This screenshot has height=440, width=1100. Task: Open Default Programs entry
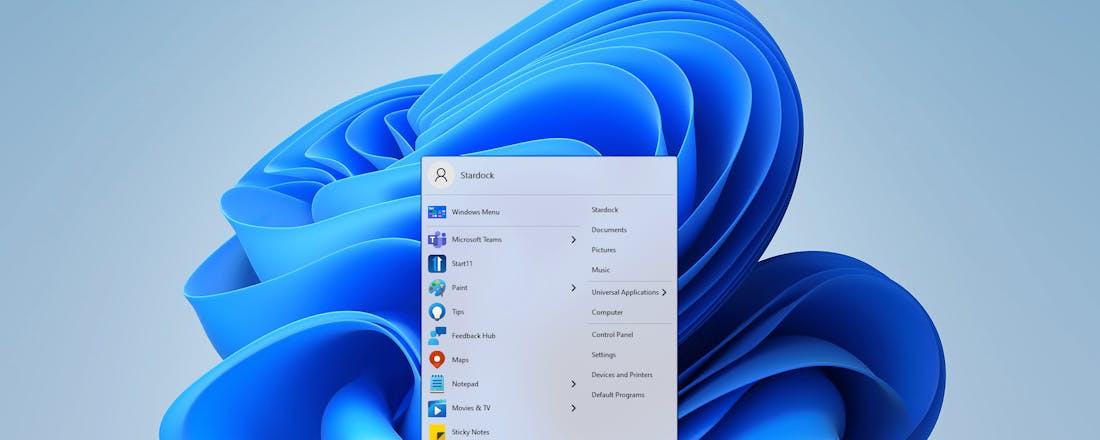tap(617, 395)
